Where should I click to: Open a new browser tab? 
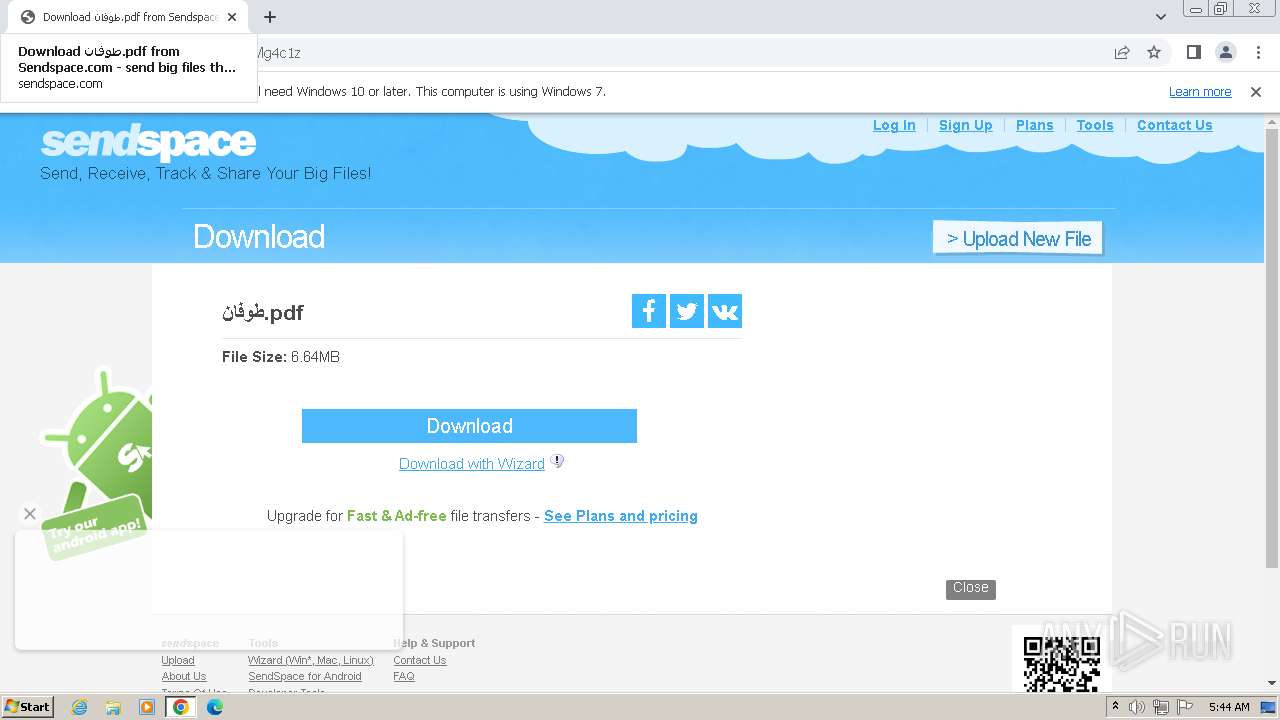tap(270, 17)
